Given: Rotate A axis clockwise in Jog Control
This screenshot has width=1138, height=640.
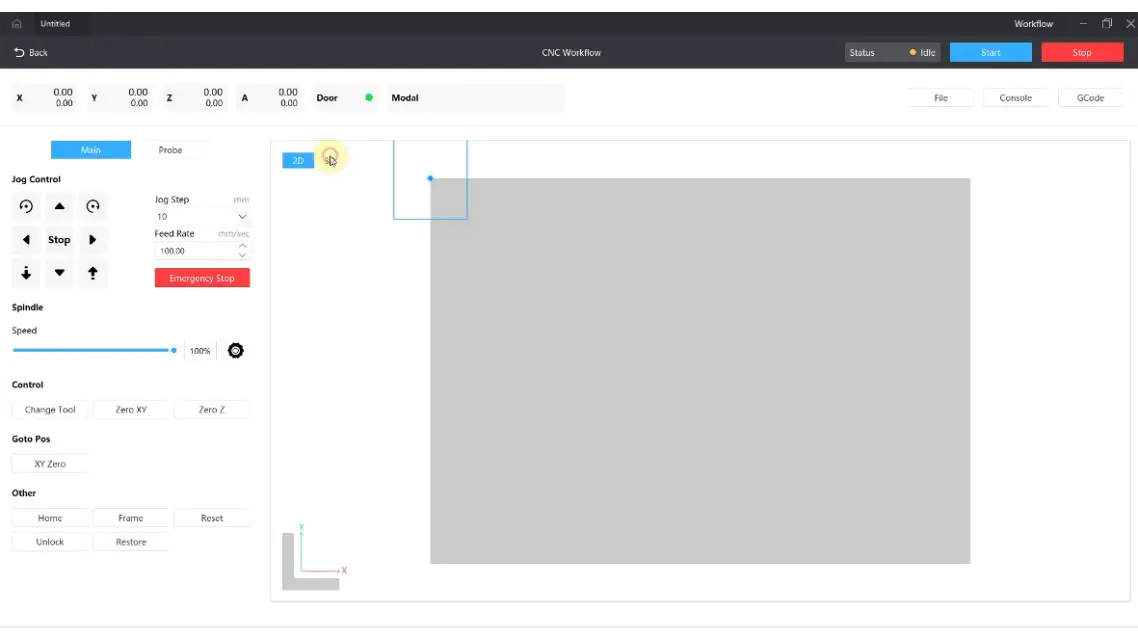Looking at the screenshot, I should tap(93, 206).
